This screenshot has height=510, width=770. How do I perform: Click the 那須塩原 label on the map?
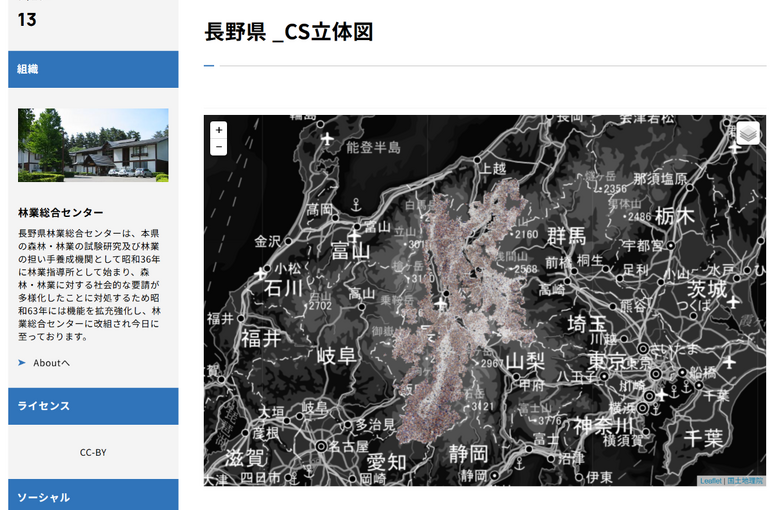click(660, 179)
